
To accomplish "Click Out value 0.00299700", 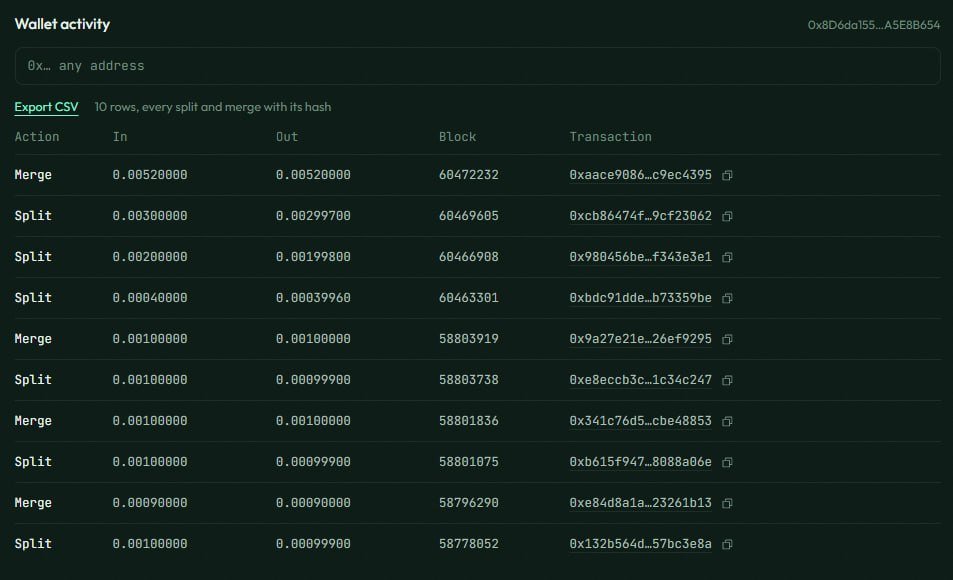I will point(313,216).
